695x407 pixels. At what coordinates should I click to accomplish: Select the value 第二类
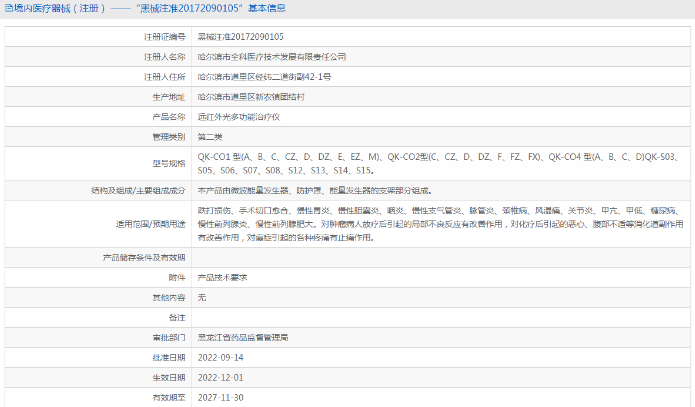(210, 137)
